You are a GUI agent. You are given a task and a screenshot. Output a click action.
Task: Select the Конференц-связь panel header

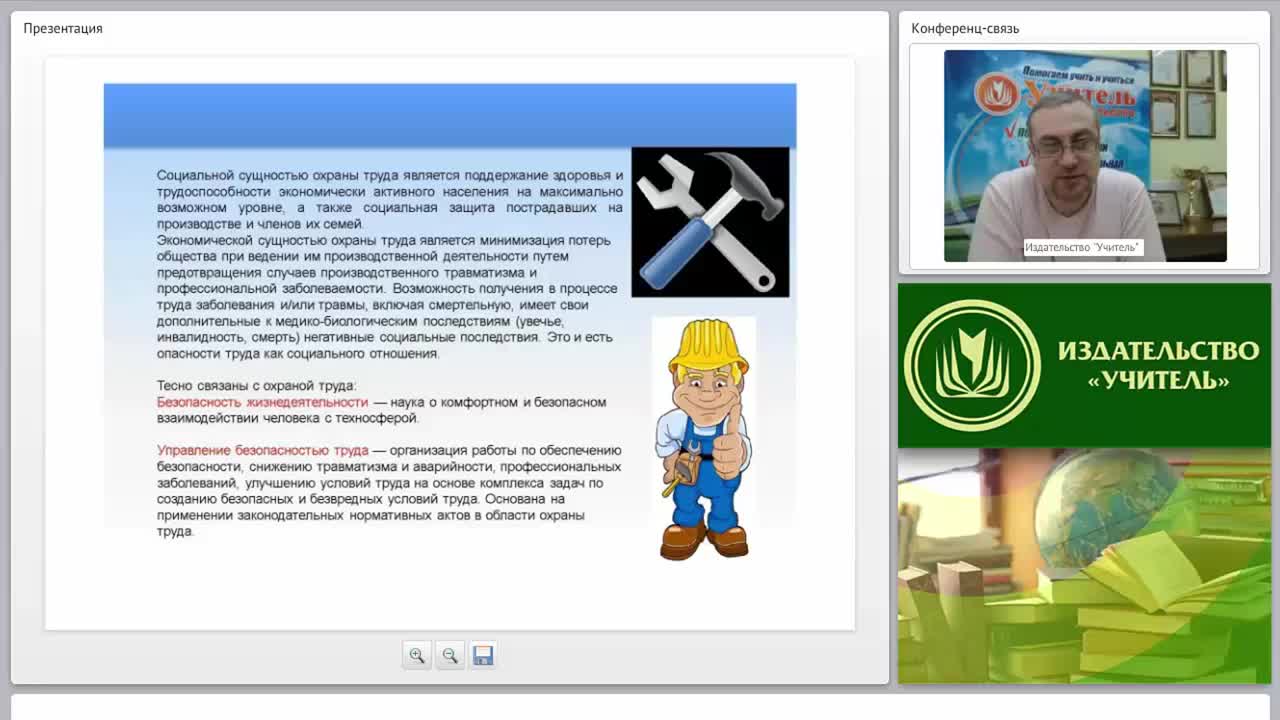coord(965,28)
